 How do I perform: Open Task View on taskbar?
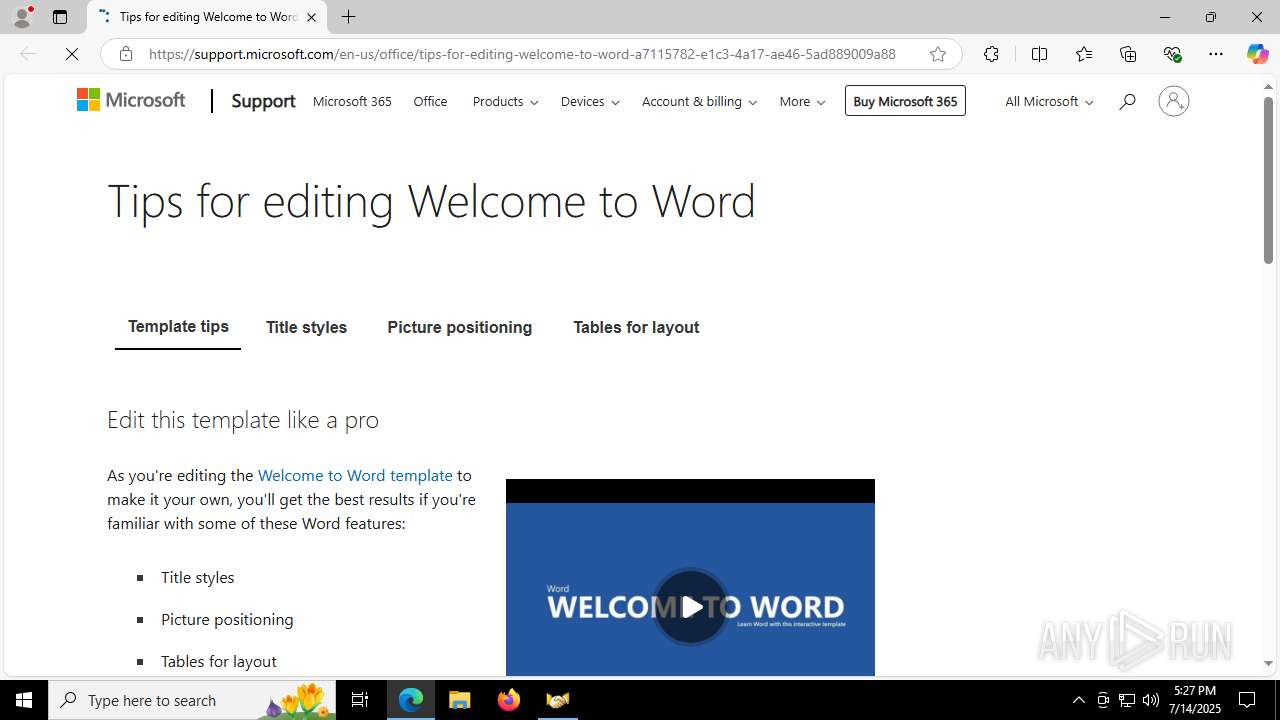[360, 700]
